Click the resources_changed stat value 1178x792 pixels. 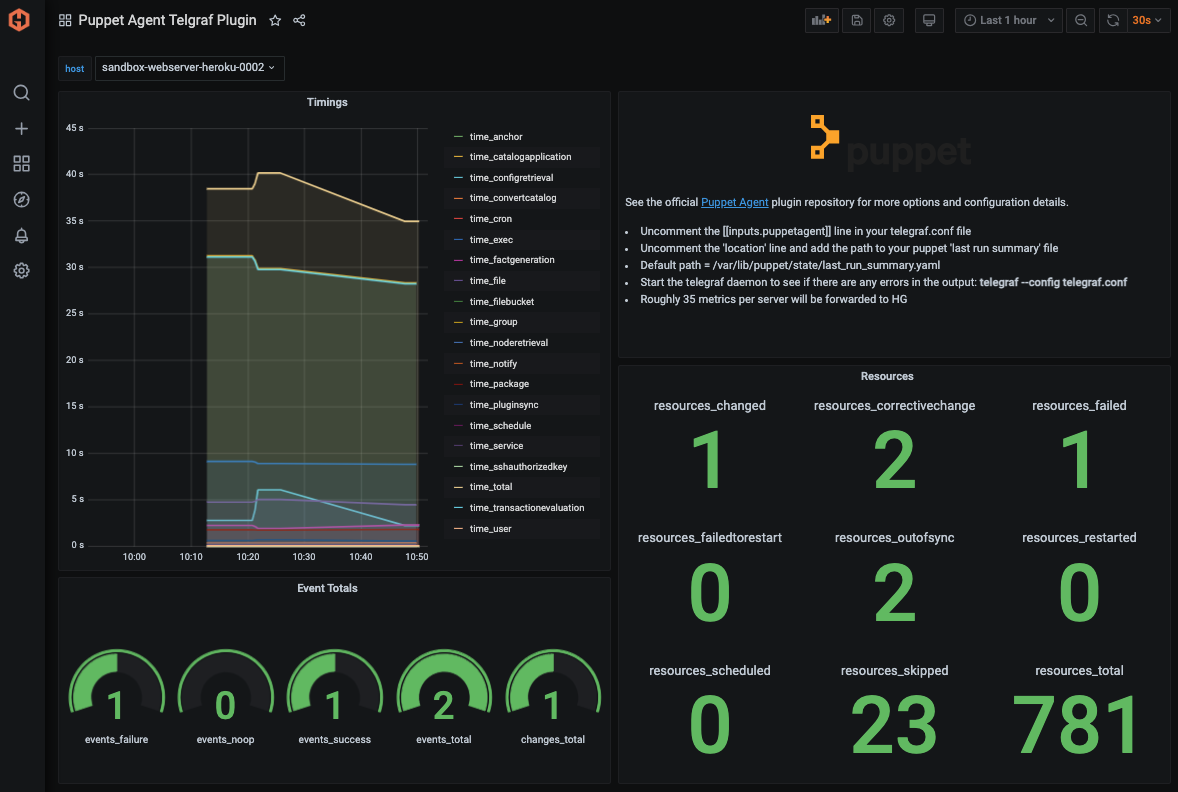pyautogui.click(x=708, y=460)
